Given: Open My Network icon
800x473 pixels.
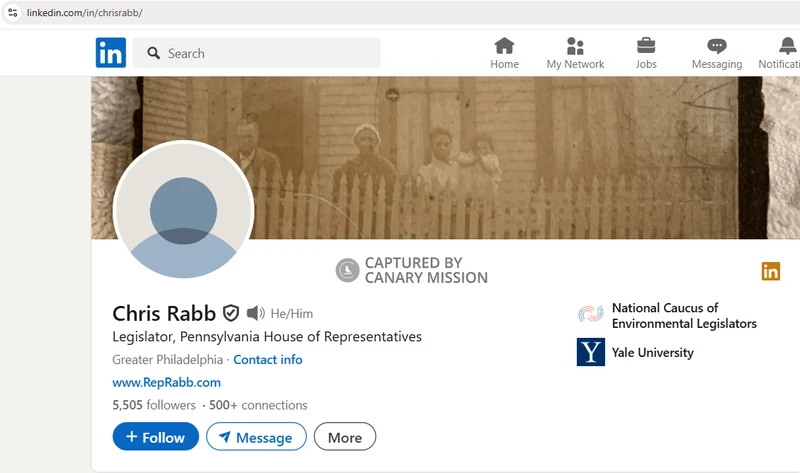Looking at the screenshot, I should [575, 46].
